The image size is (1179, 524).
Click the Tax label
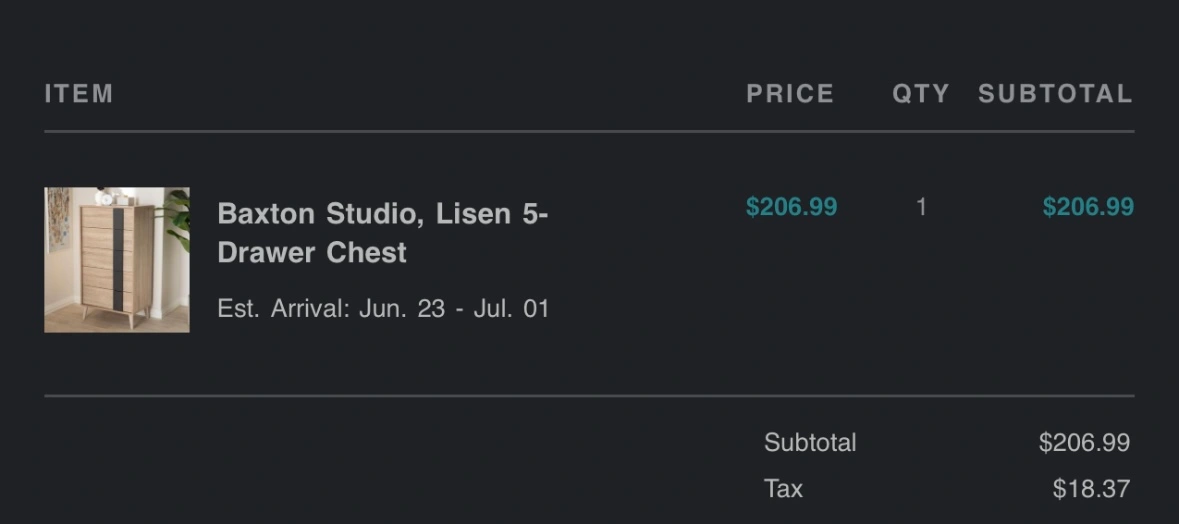[x=783, y=489]
